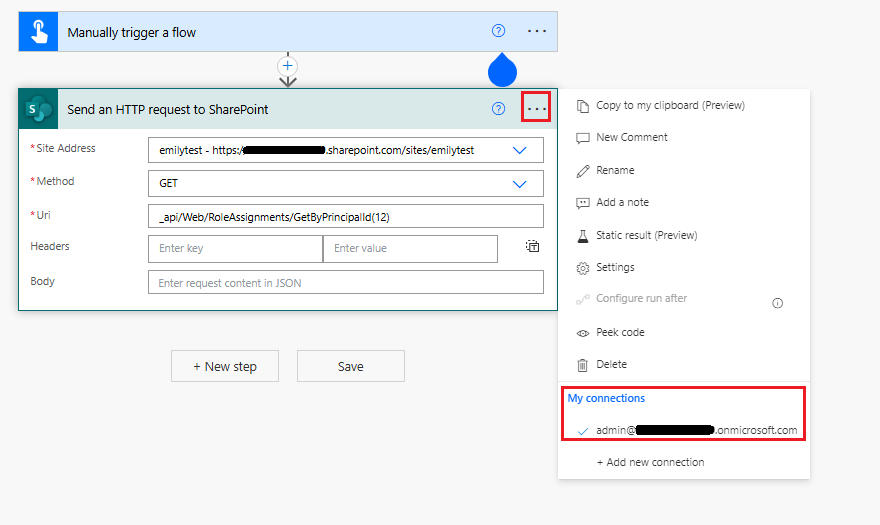Click the Static result flask icon
The height and width of the screenshot is (525, 880).
[x=583, y=236]
